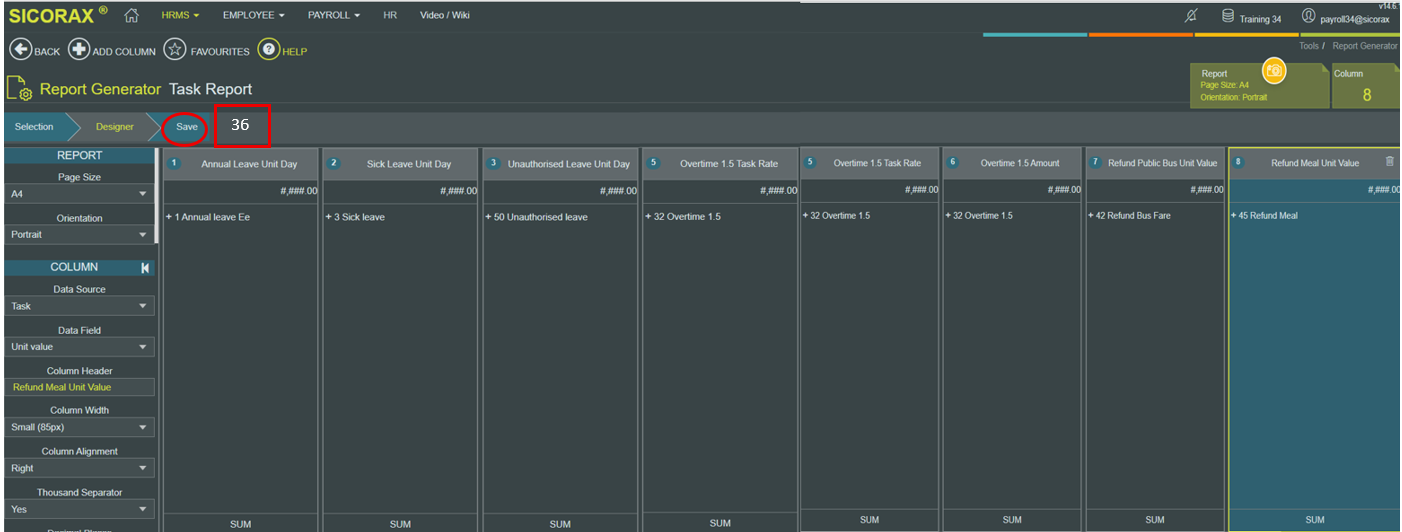Click the Report Generator page icon
1402x532 pixels.
[x=20, y=89]
